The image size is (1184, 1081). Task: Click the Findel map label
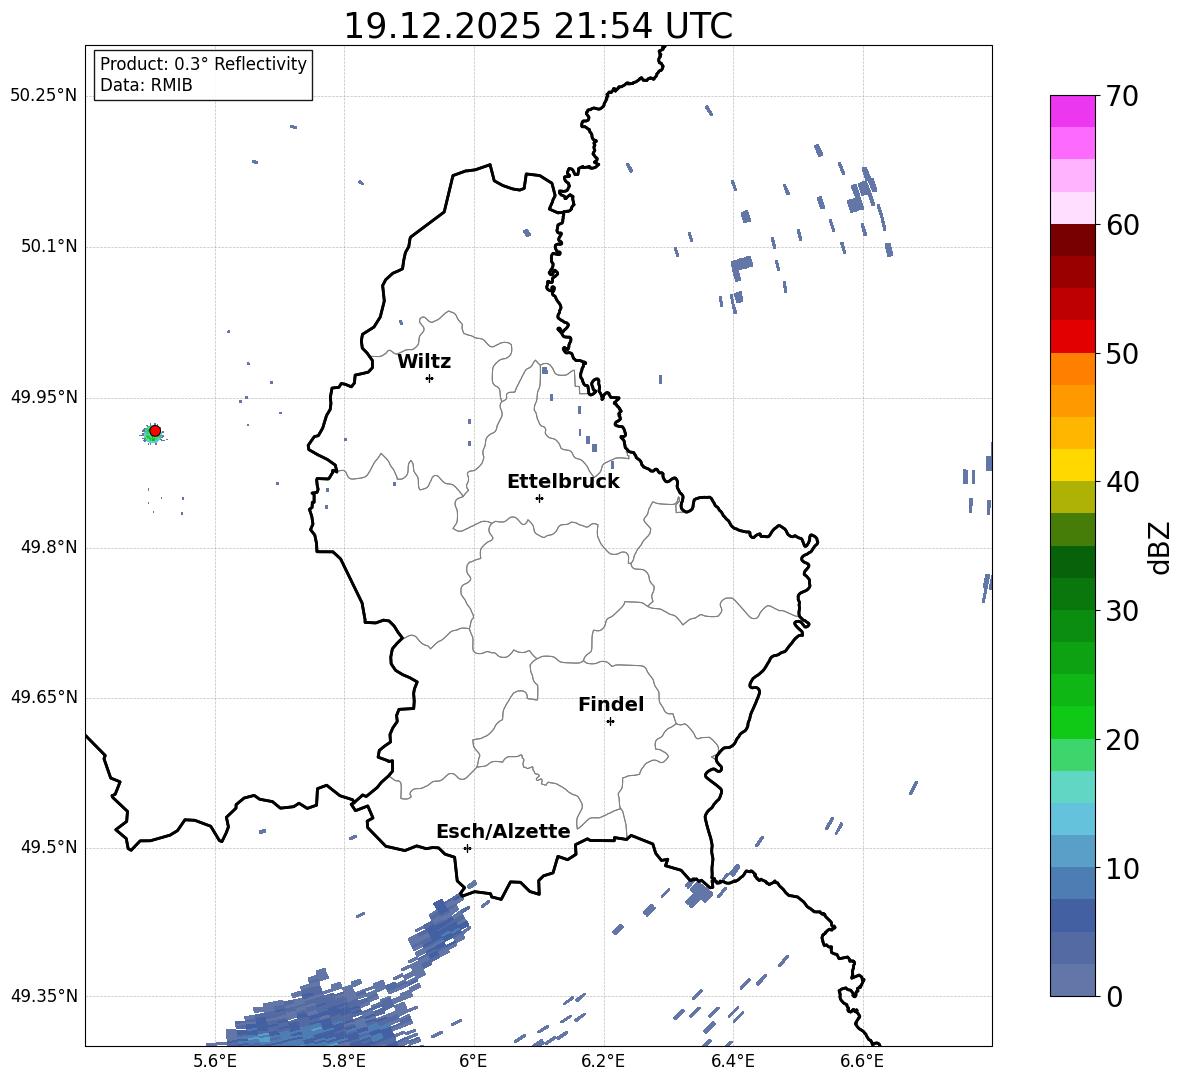tap(611, 704)
